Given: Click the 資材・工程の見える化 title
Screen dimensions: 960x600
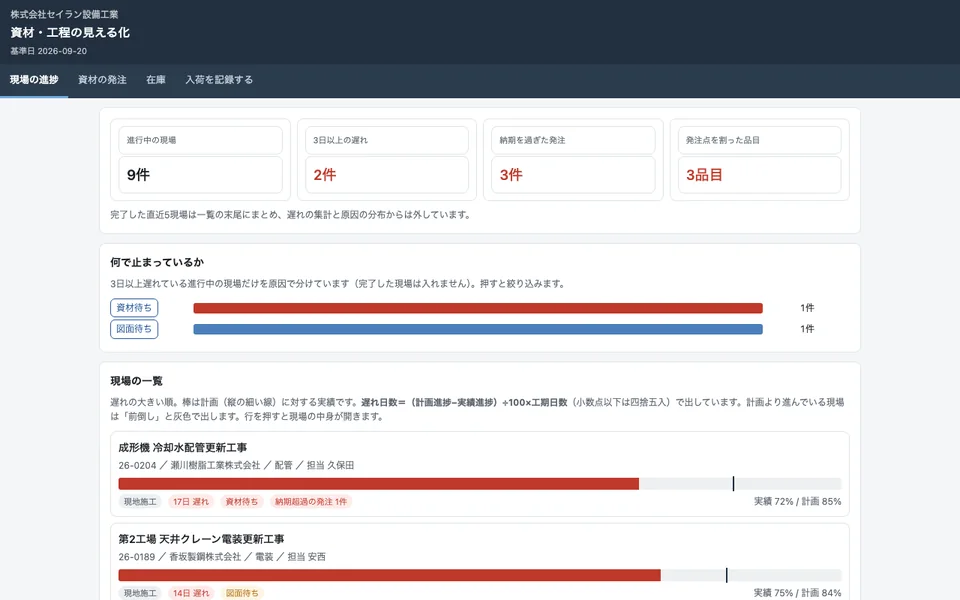Looking at the screenshot, I should (x=70, y=32).
